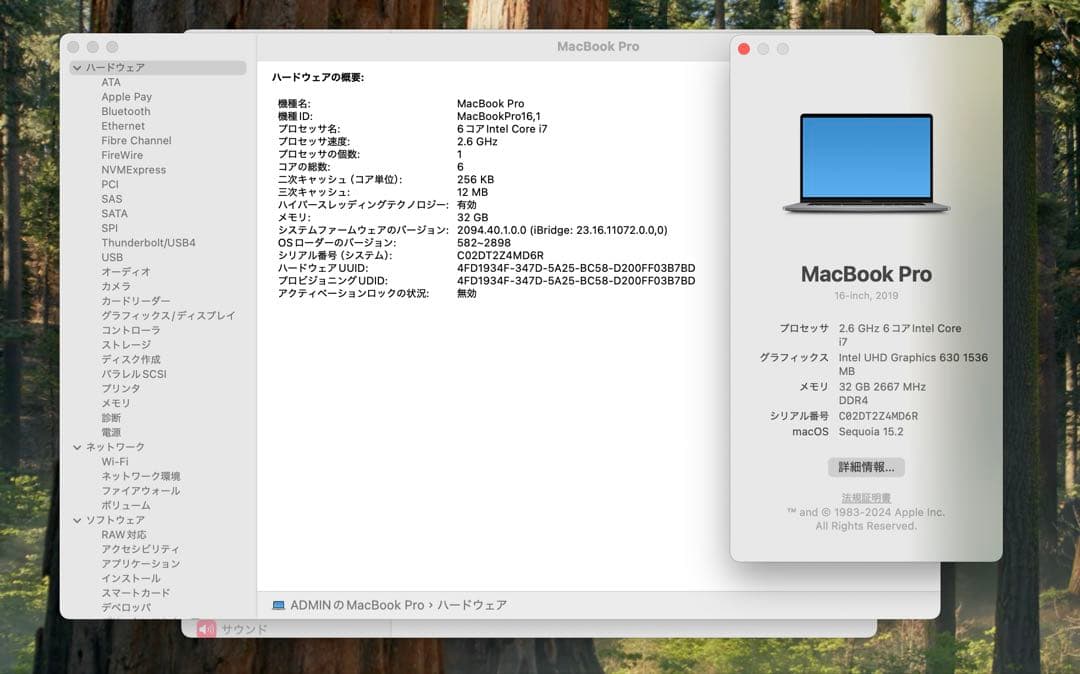Select PCI in hardware list
1080x674 pixels.
110,184
